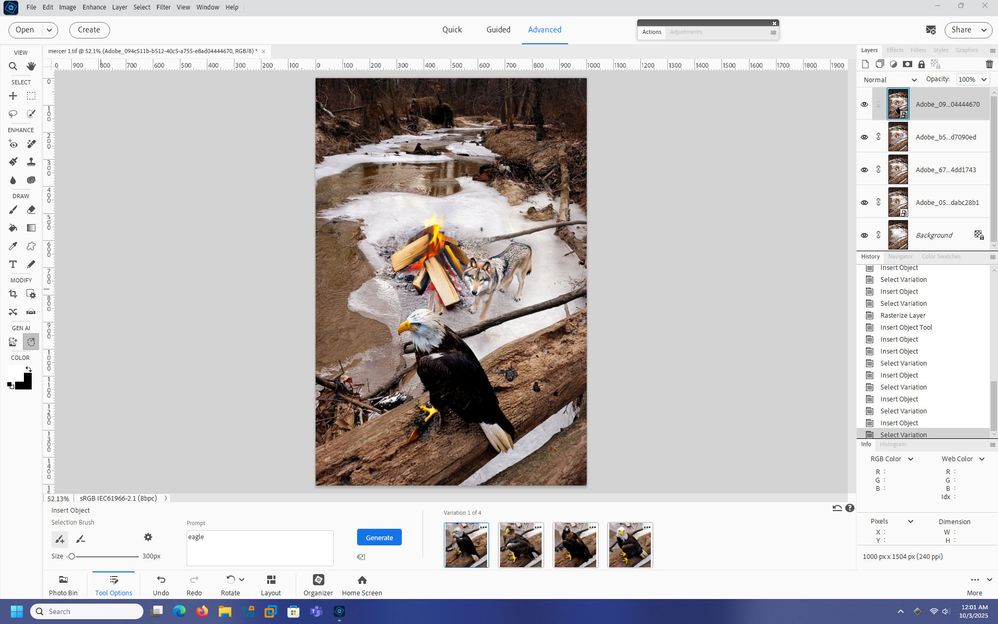Toggle Background layer visibility eye
The height and width of the screenshot is (624, 998).
tap(864, 236)
